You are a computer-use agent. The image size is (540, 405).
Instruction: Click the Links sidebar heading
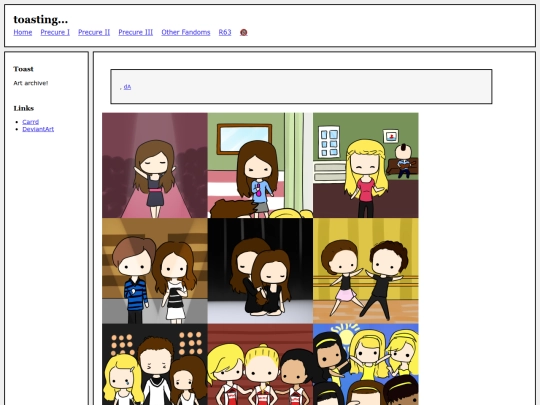pyautogui.click(x=24, y=108)
